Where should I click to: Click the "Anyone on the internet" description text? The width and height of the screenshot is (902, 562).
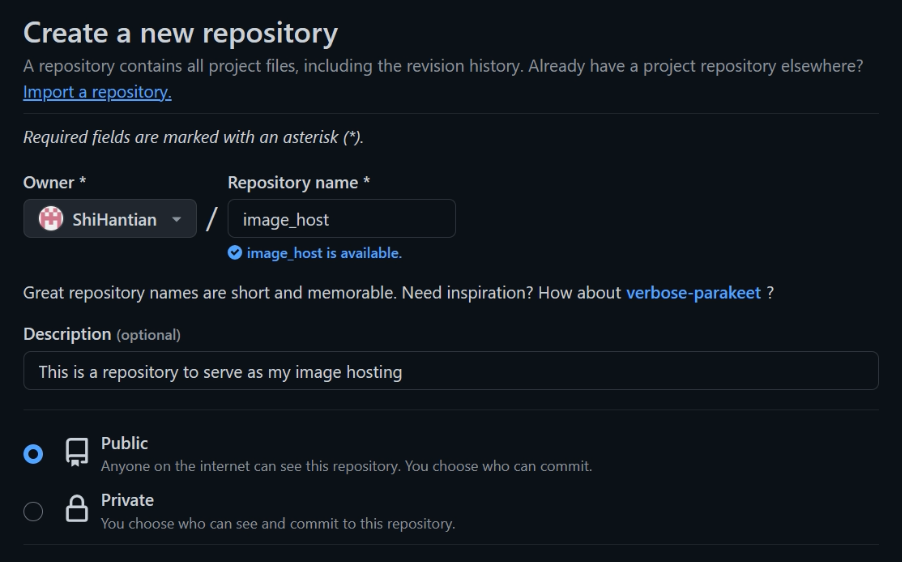point(346,466)
